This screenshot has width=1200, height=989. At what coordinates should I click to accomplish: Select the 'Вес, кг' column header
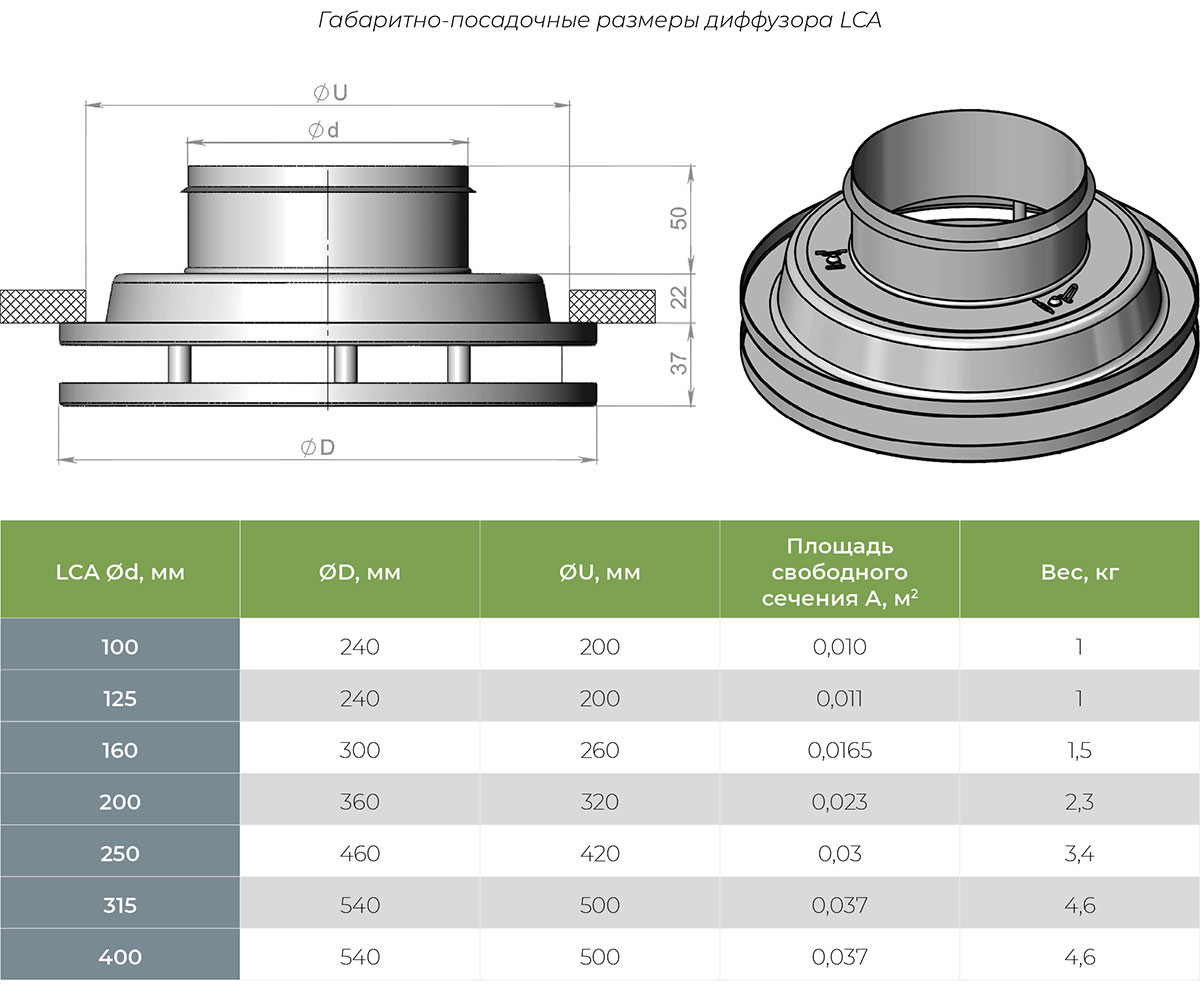(x=1079, y=572)
